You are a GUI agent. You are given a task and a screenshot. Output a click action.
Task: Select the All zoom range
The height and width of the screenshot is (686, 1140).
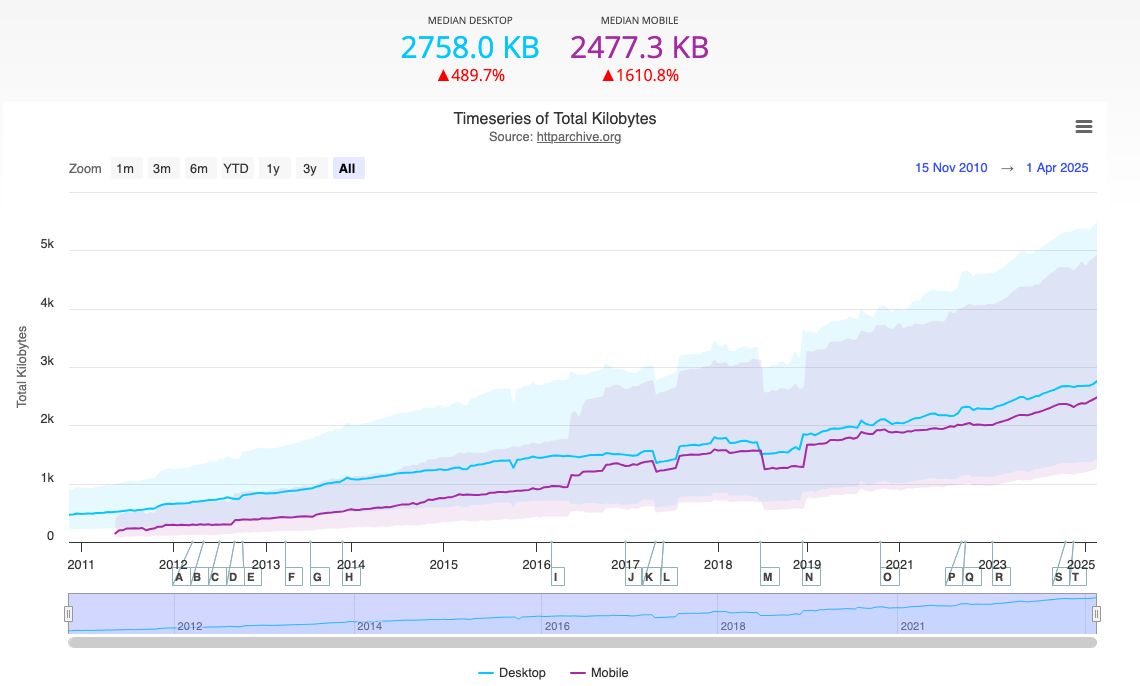tap(347, 168)
